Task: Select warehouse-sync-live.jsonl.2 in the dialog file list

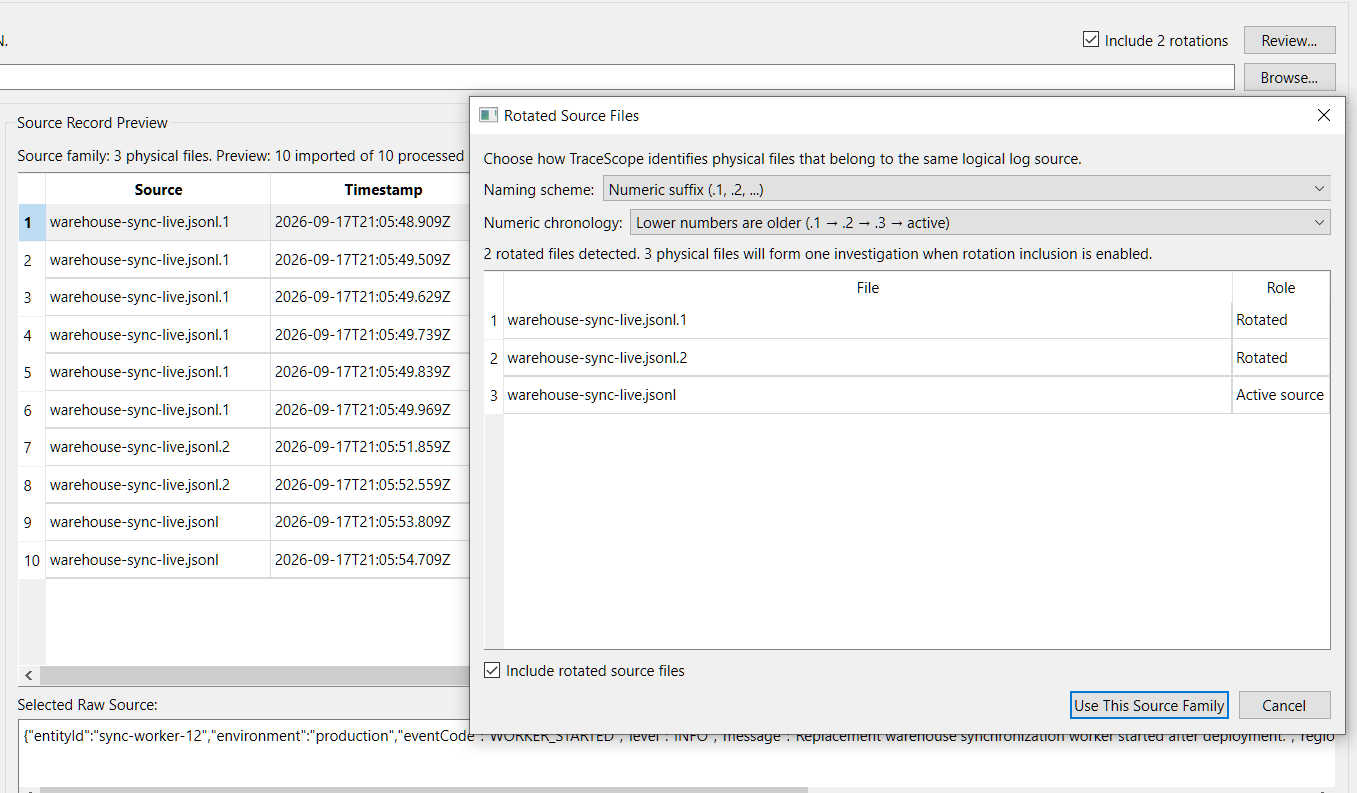Action: click(x=867, y=358)
